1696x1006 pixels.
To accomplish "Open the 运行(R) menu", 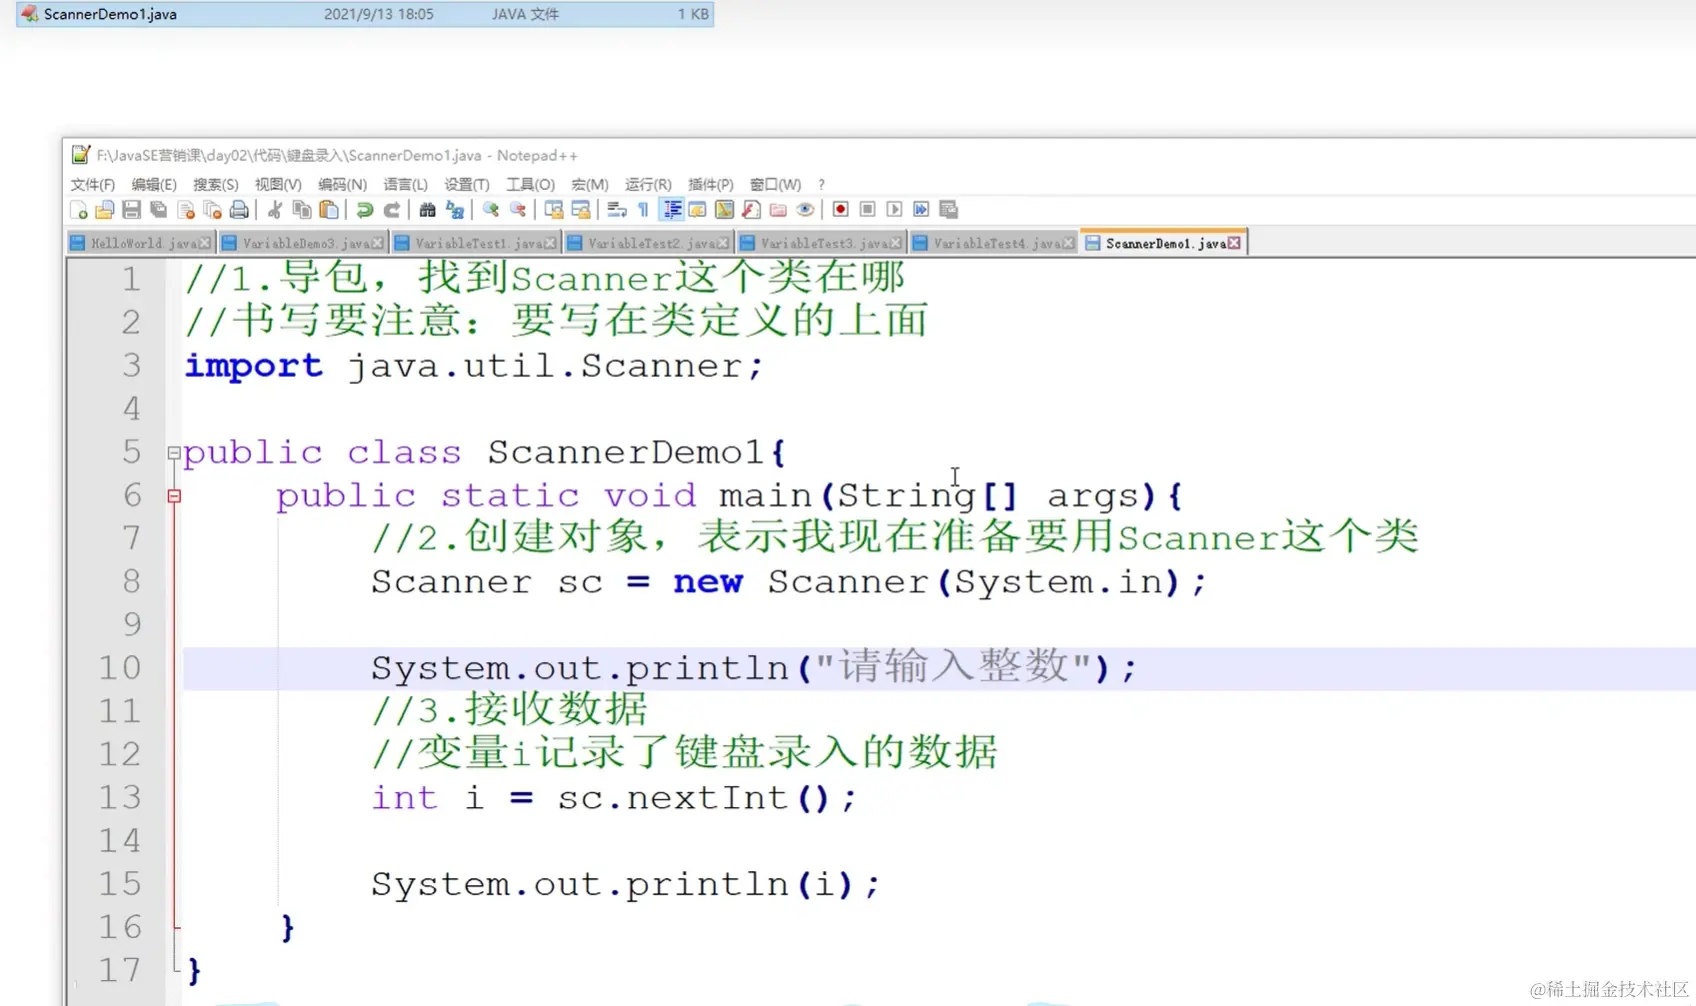I will point(647,184).
